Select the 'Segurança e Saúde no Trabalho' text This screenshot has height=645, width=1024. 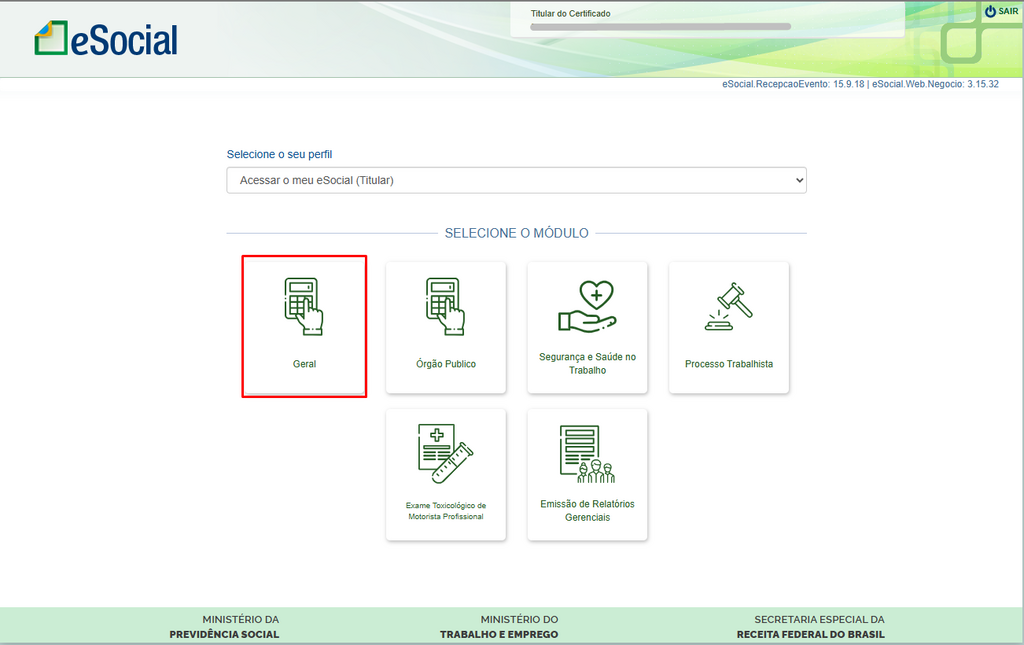point(587,364)
